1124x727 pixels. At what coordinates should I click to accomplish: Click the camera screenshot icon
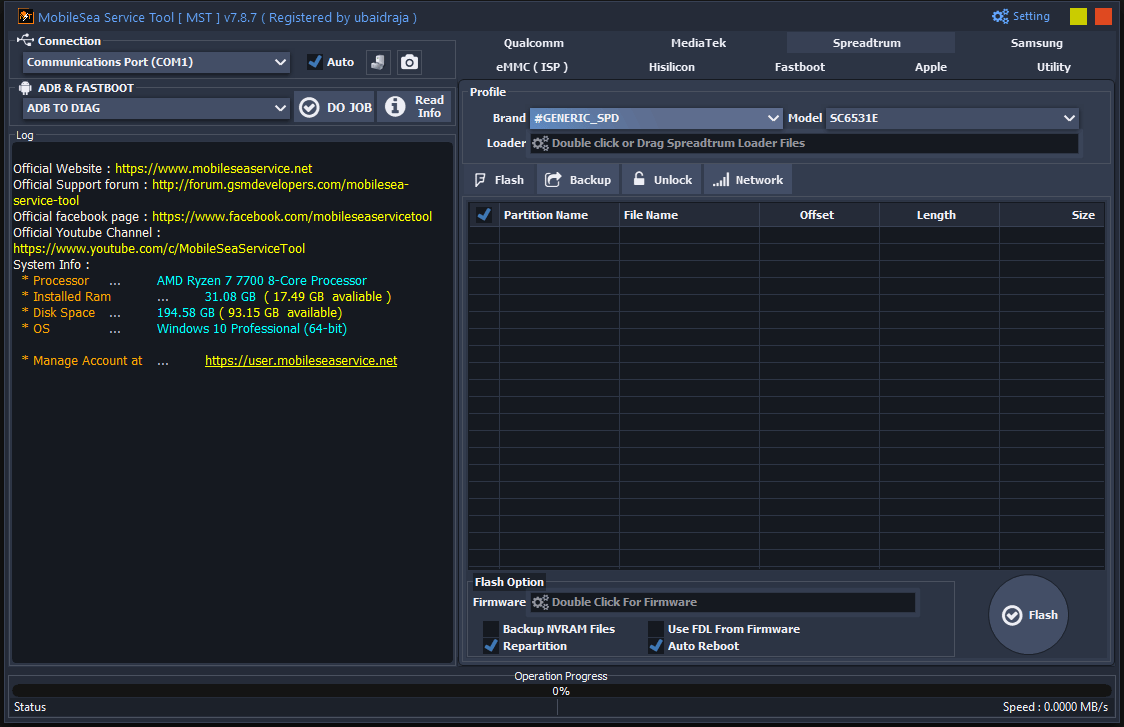click(x=409, y=62)
